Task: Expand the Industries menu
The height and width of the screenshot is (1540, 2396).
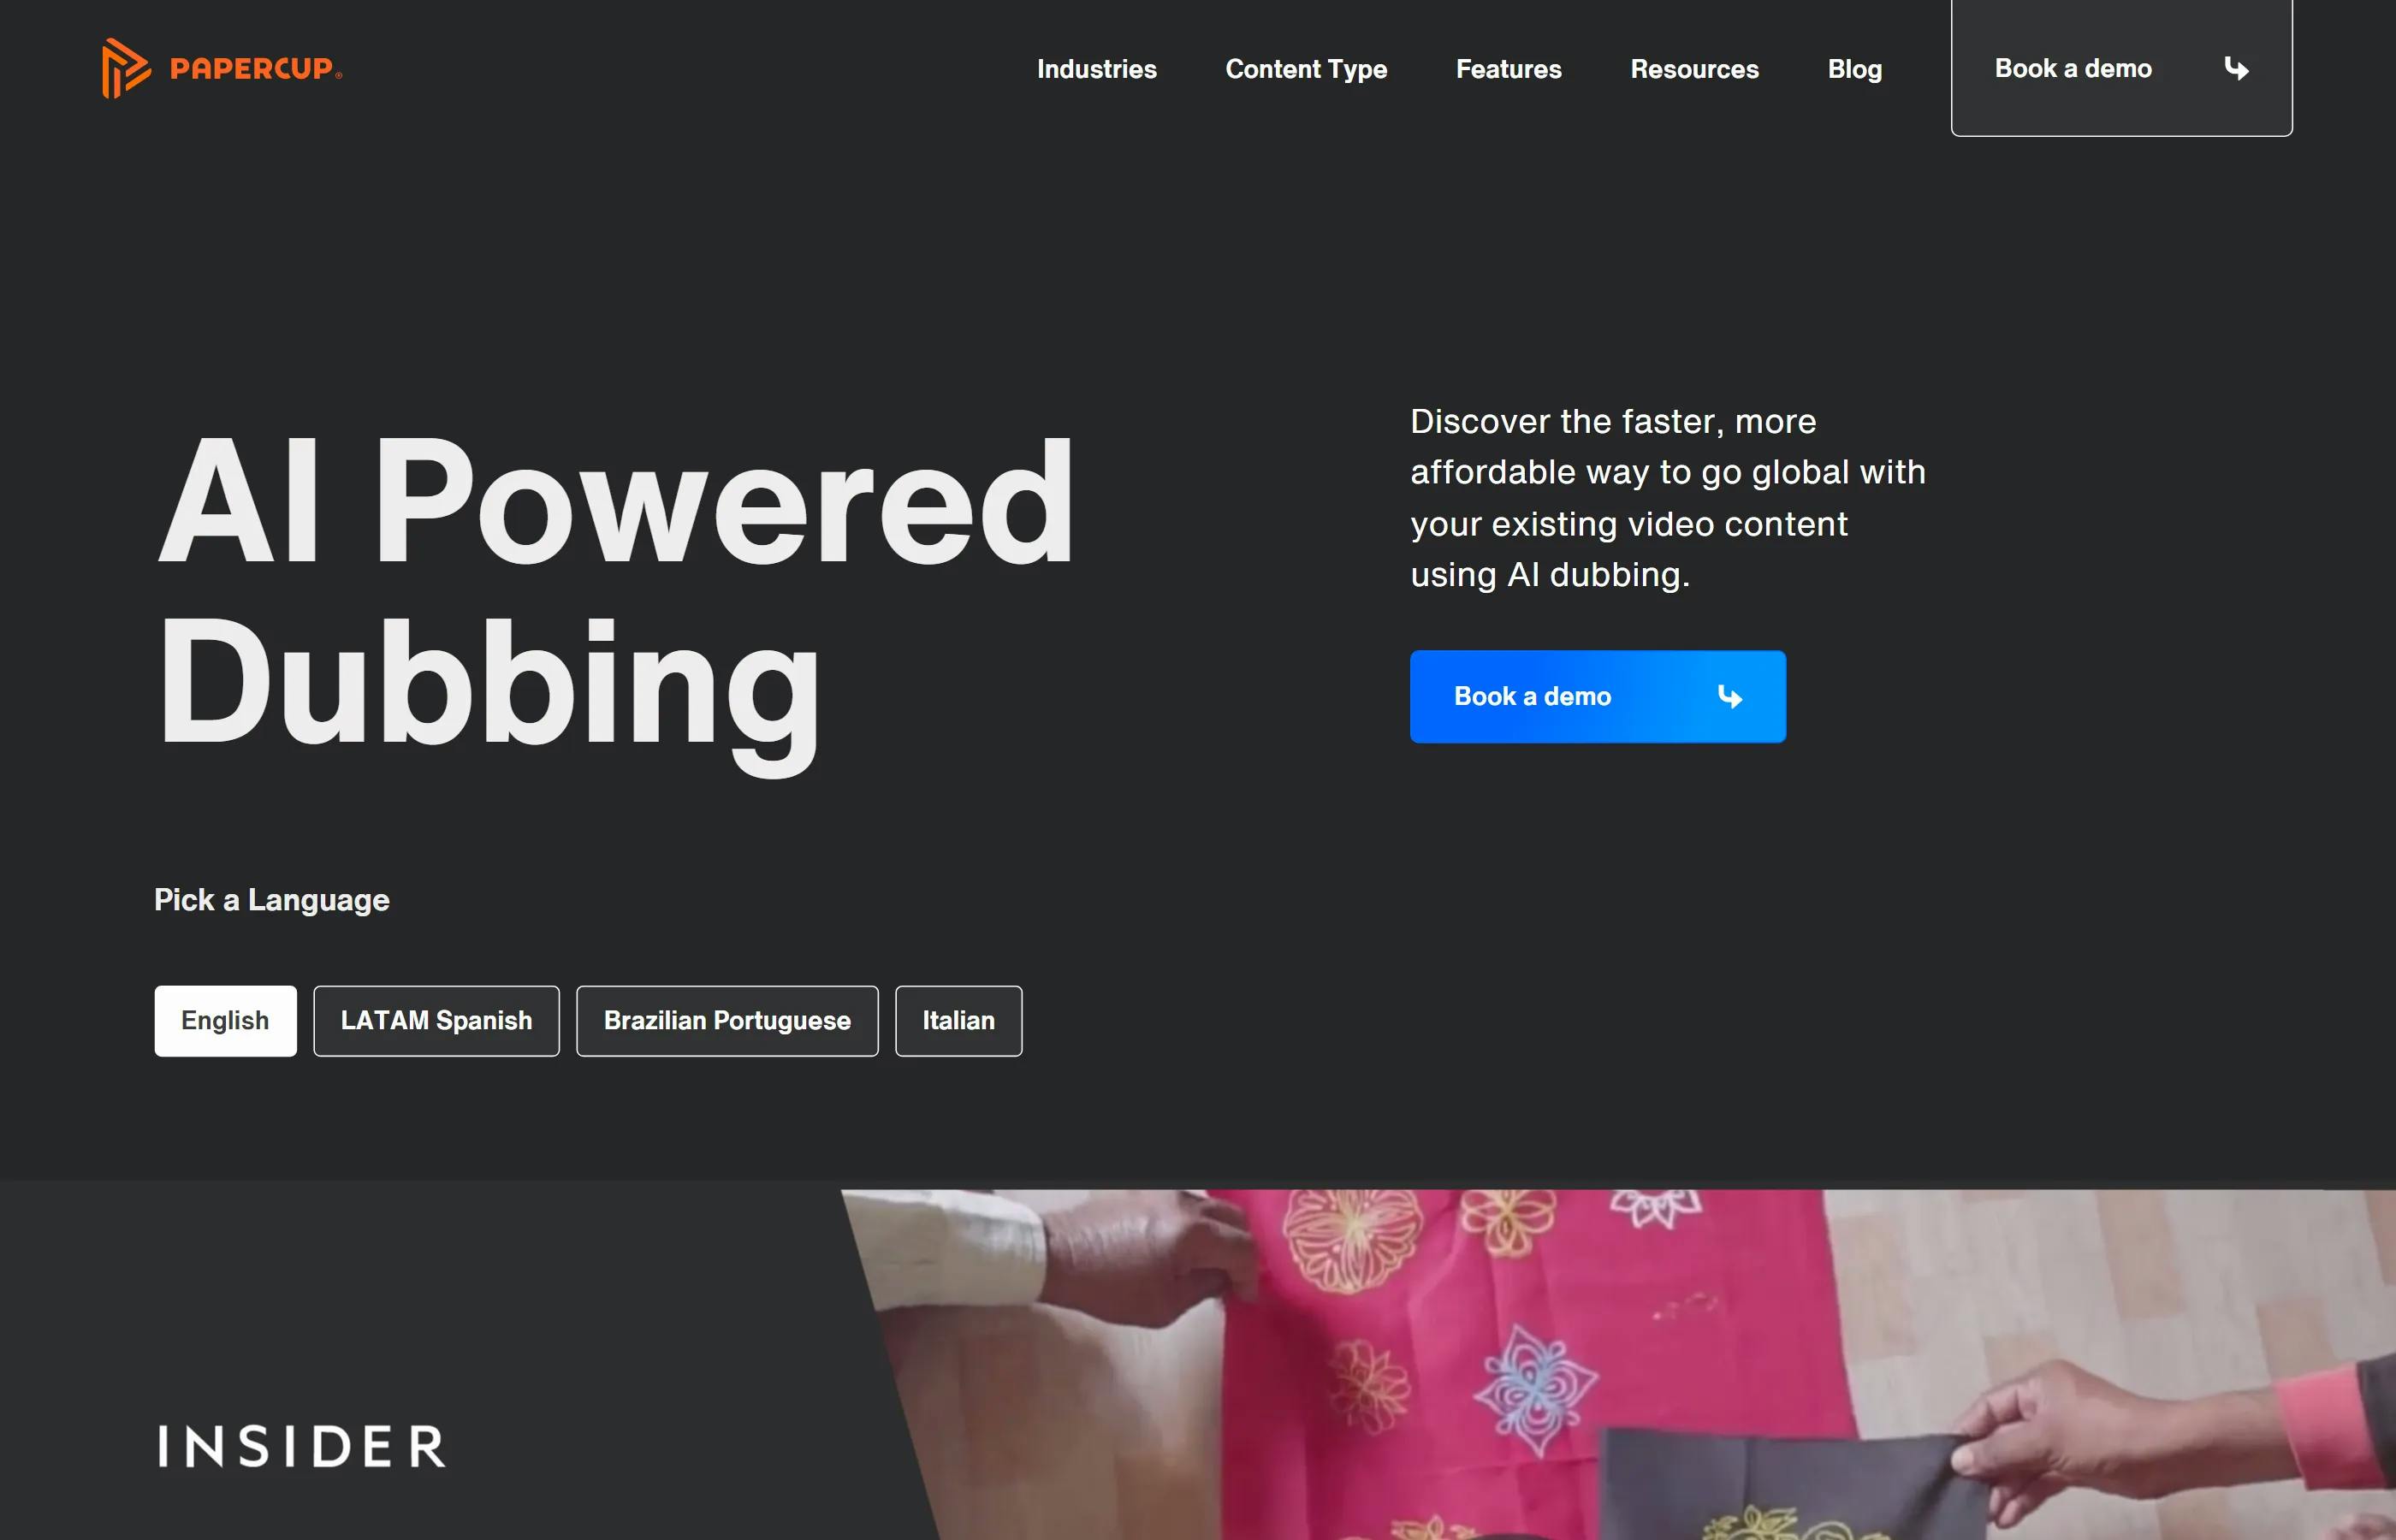Action: [x=1096, y=69]
